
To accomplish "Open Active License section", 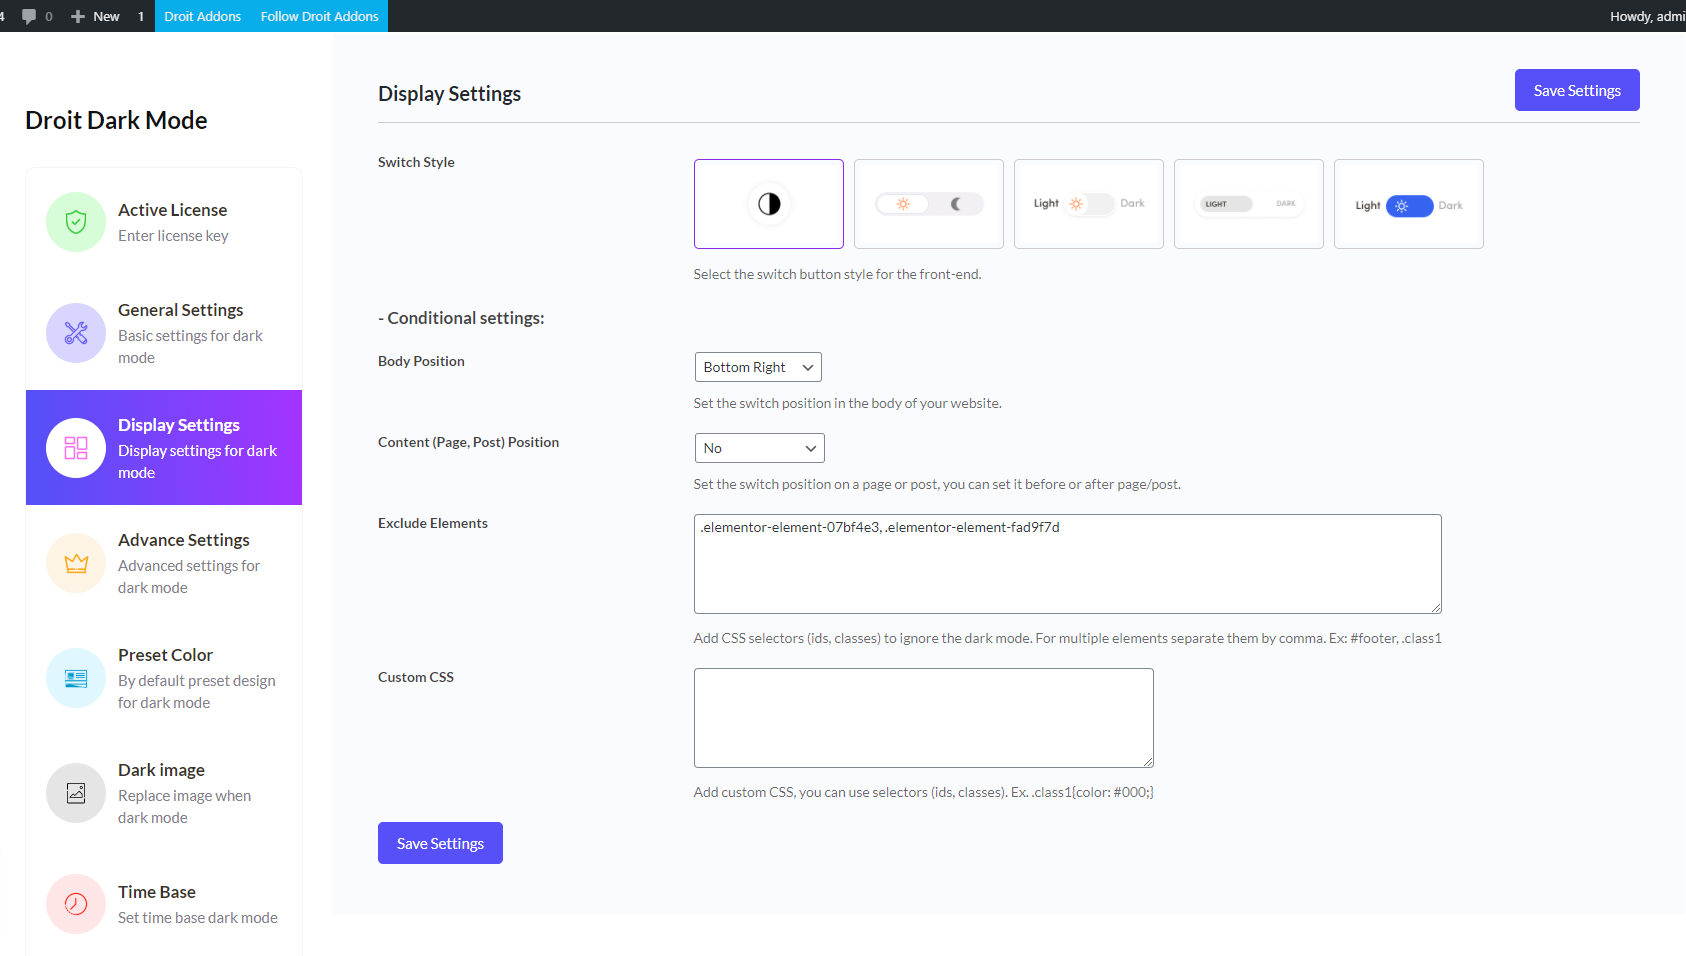I will pos(164,222).
